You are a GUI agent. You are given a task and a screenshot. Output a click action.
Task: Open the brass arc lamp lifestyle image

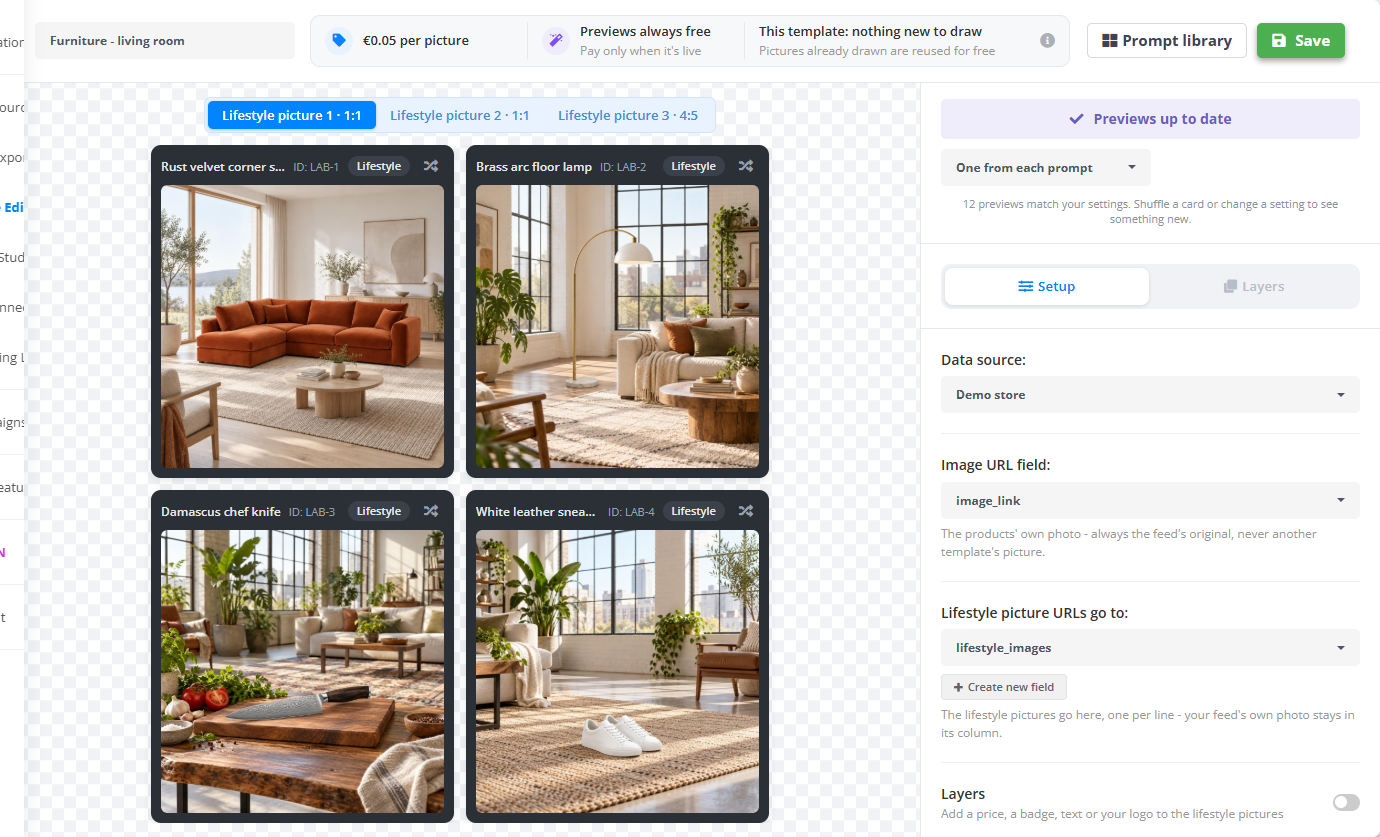(617, 326)
